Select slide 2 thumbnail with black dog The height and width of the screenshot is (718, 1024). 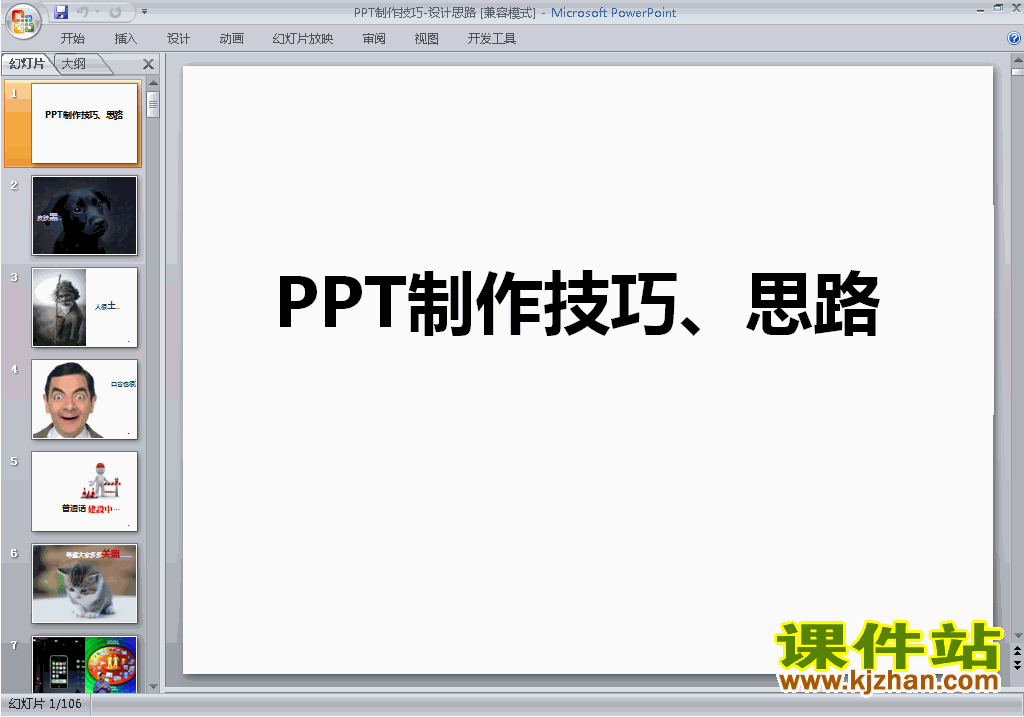coord(85,215)
